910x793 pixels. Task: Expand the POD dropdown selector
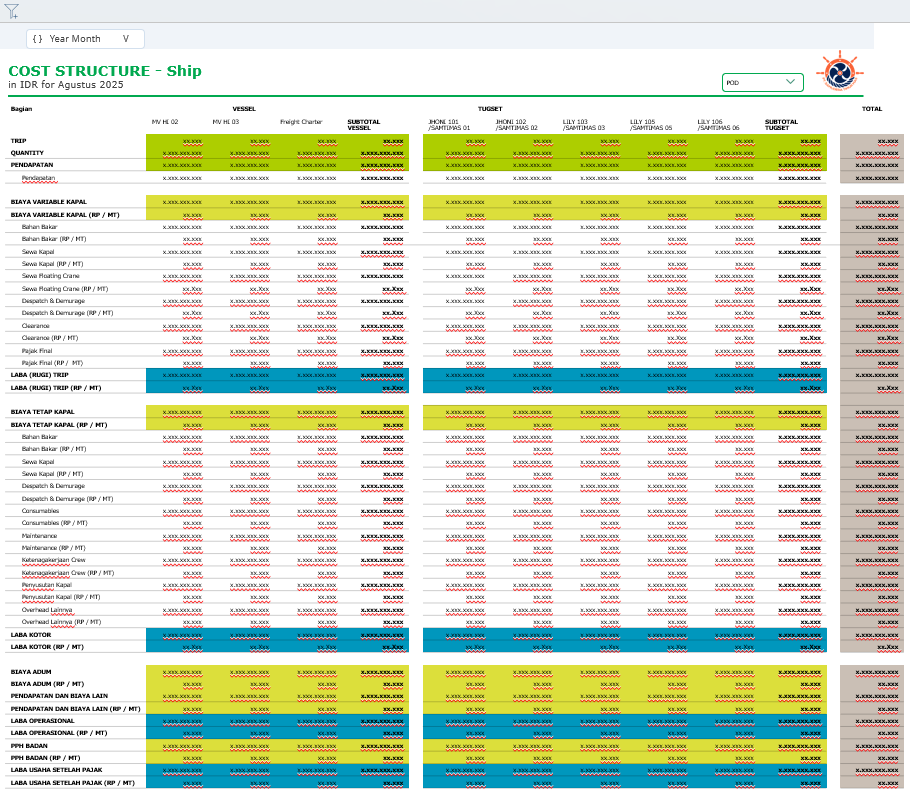[763, 82]
